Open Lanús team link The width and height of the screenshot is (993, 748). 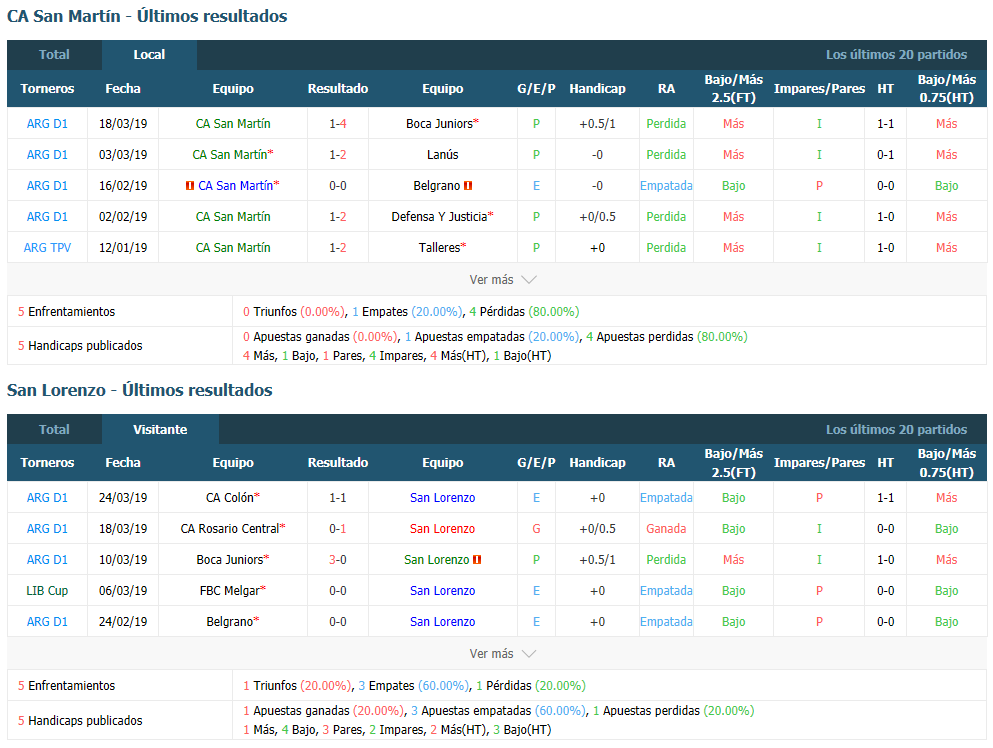(443, 155)
